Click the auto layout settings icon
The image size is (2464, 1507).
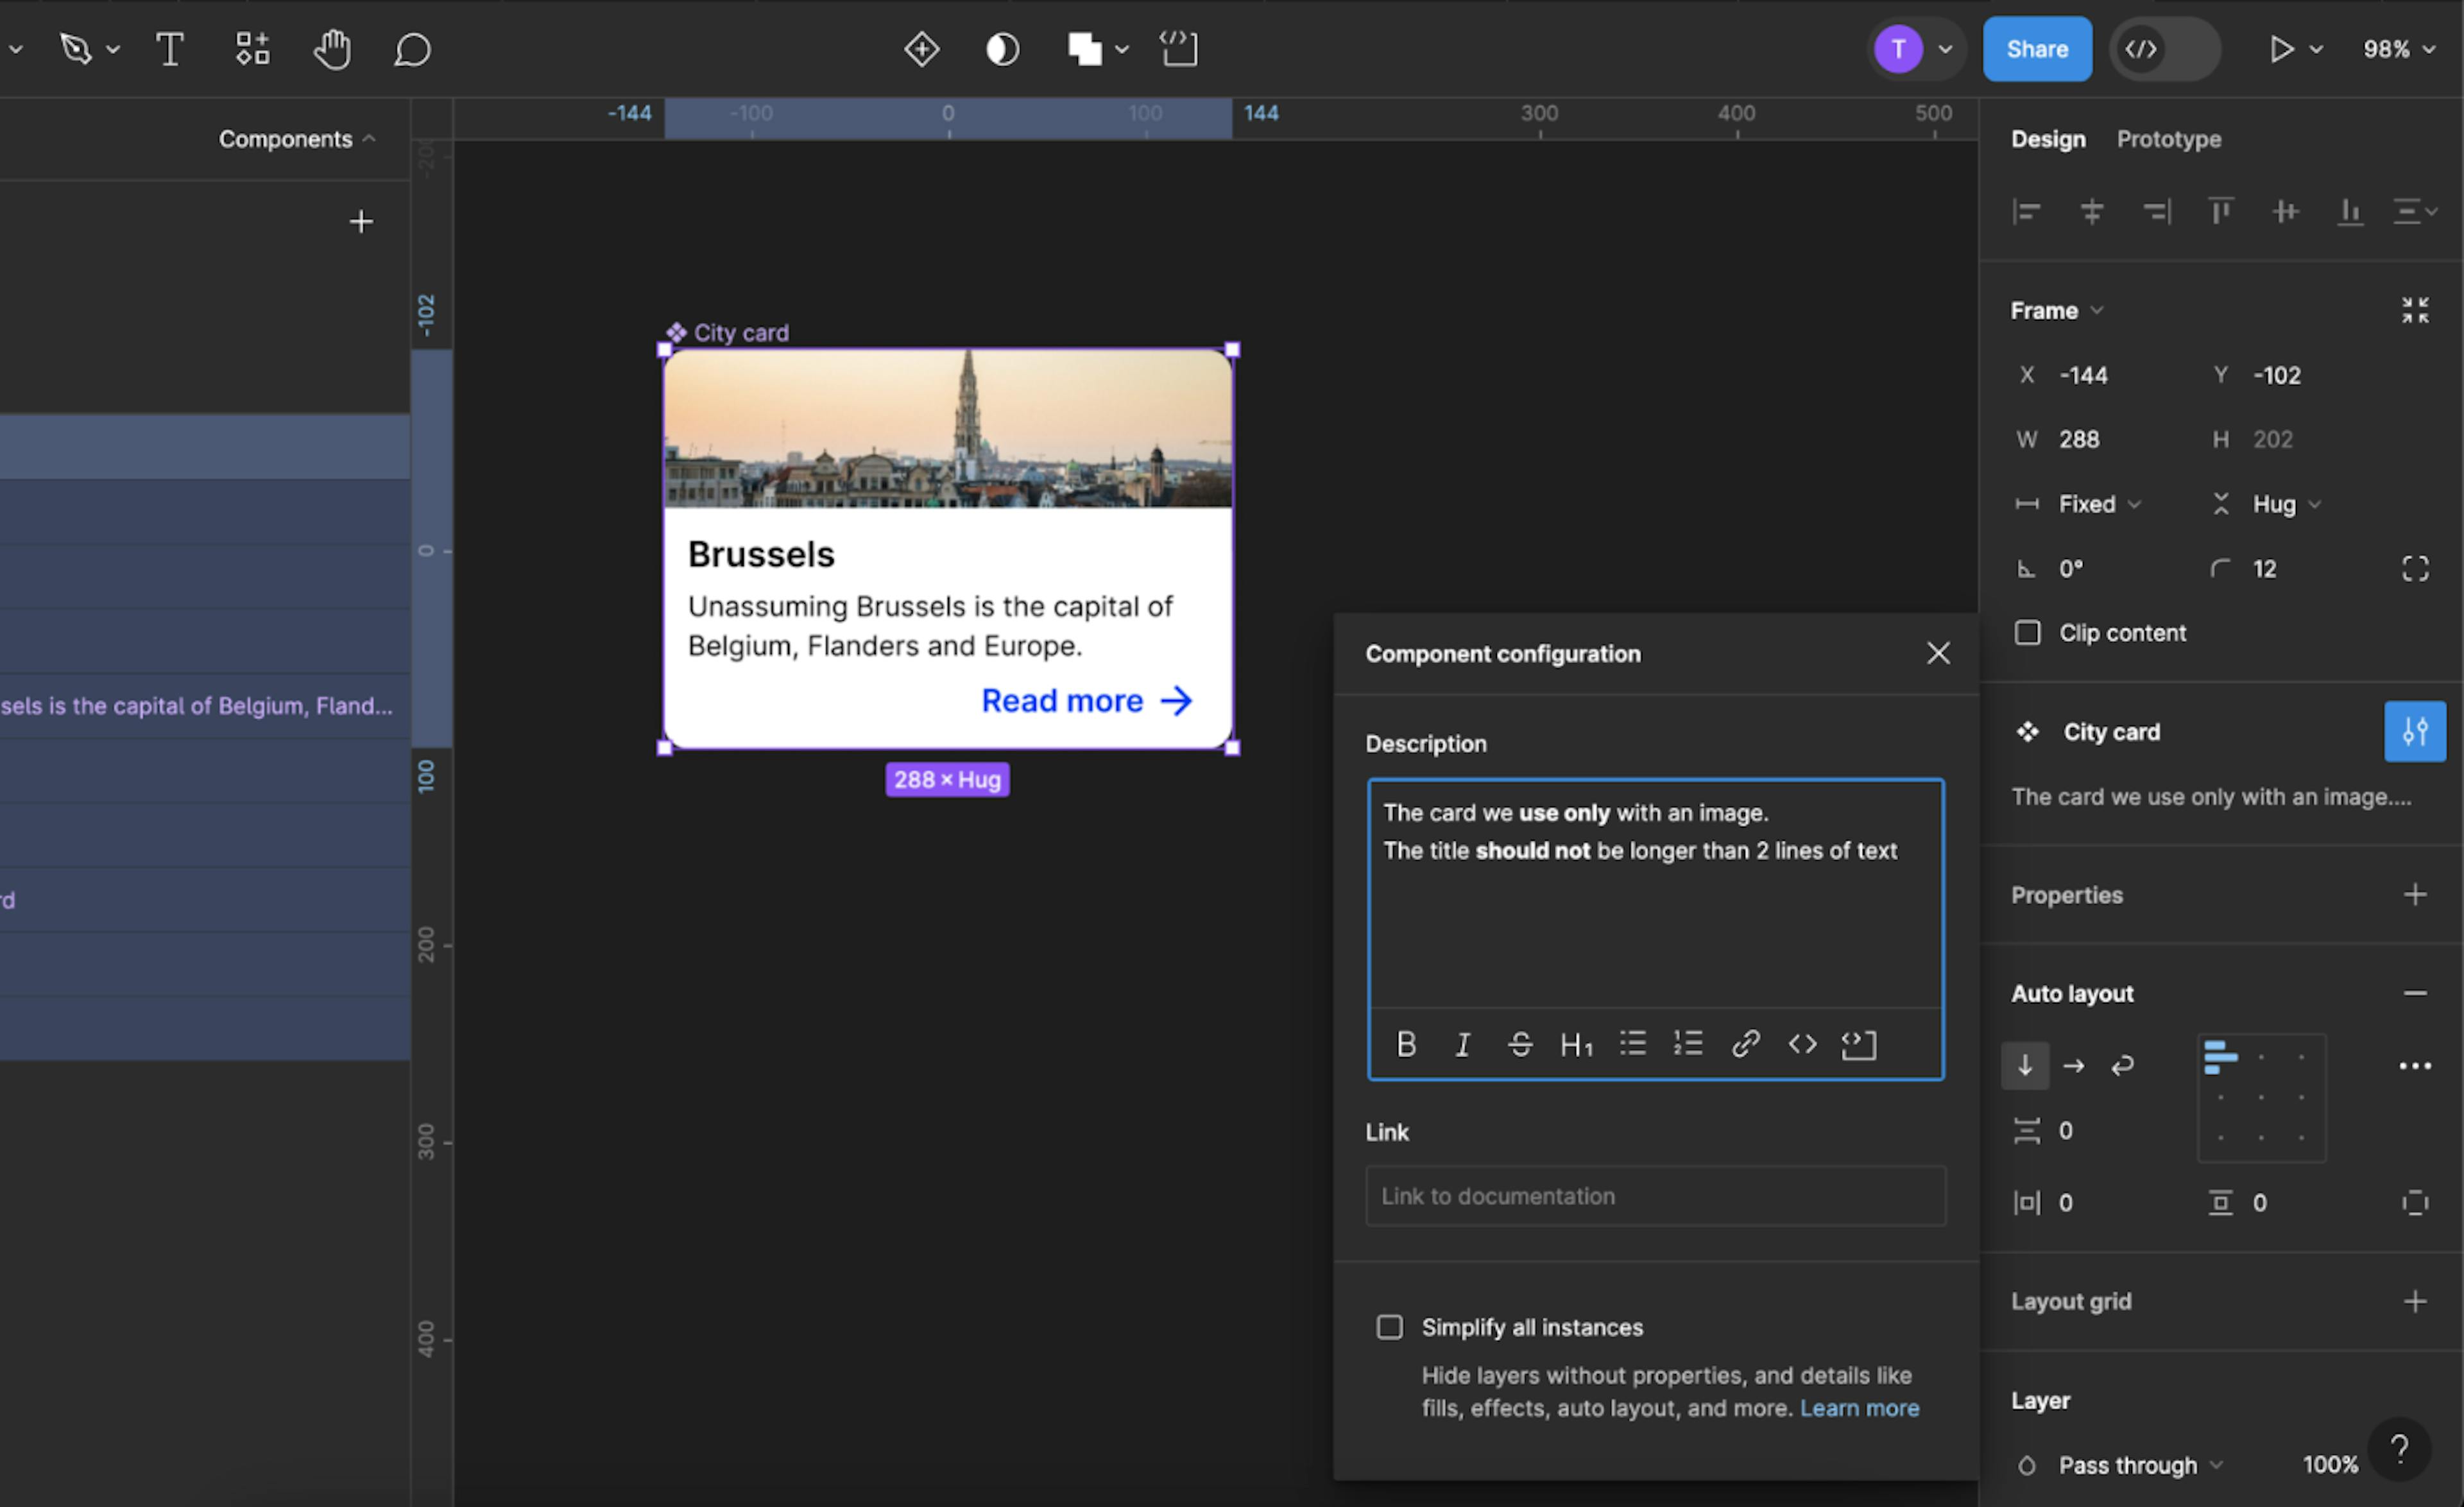tap(2413, 1065)
